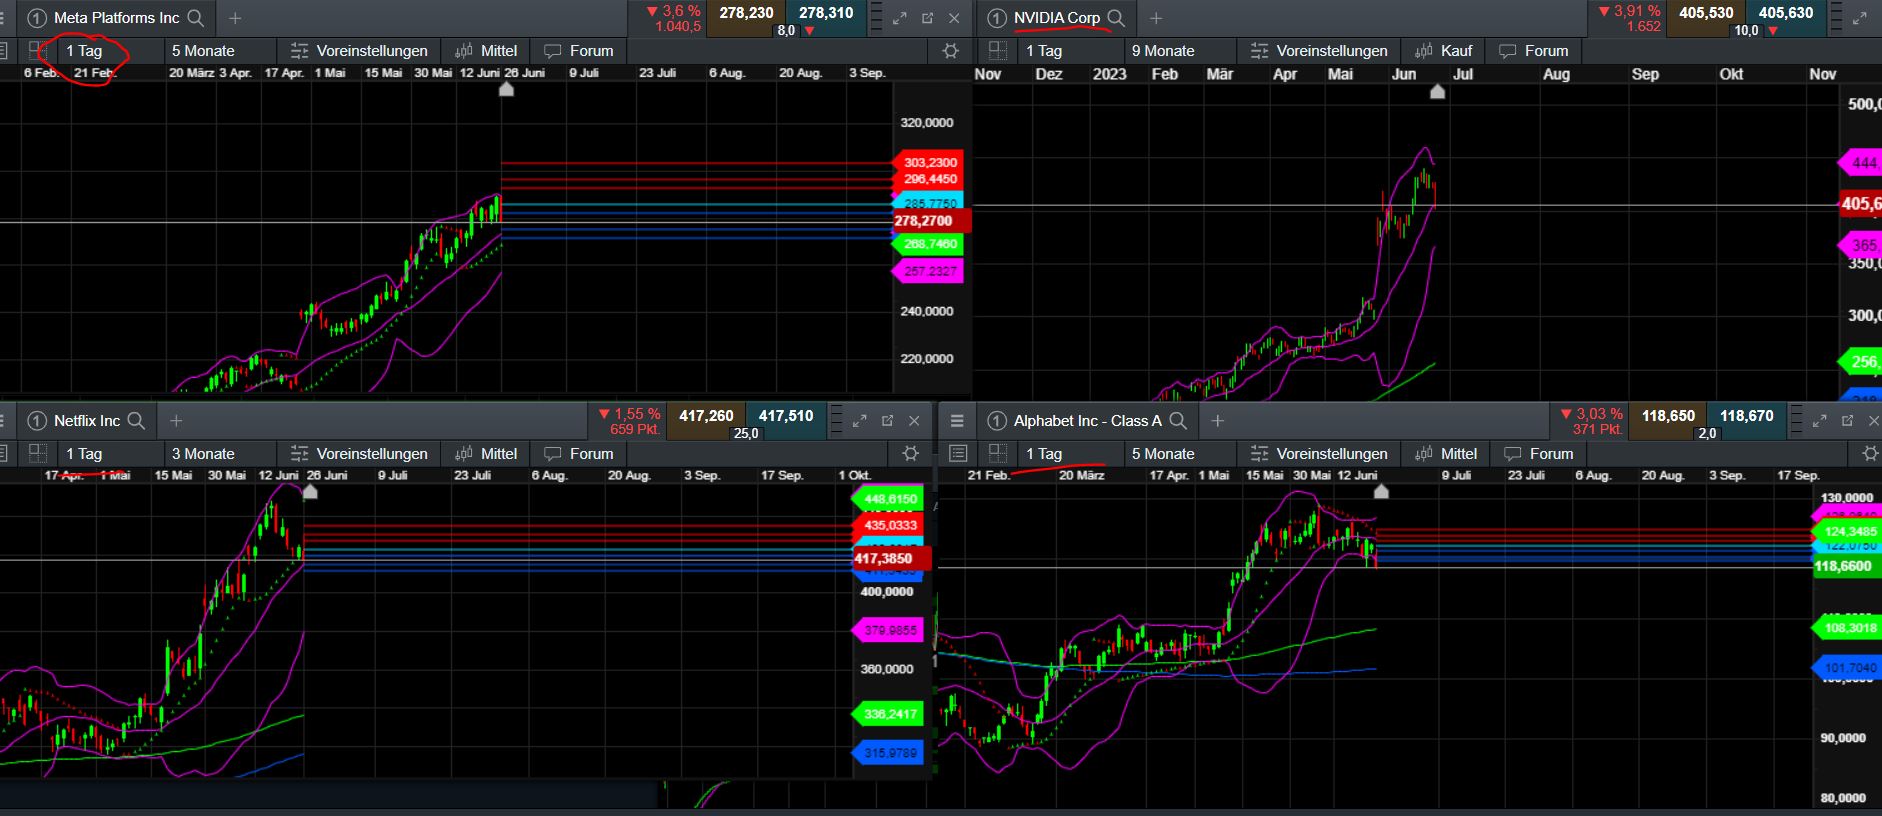
Task: Open Forum in Alphabet chart
Action: click(x=1539, y=453)
